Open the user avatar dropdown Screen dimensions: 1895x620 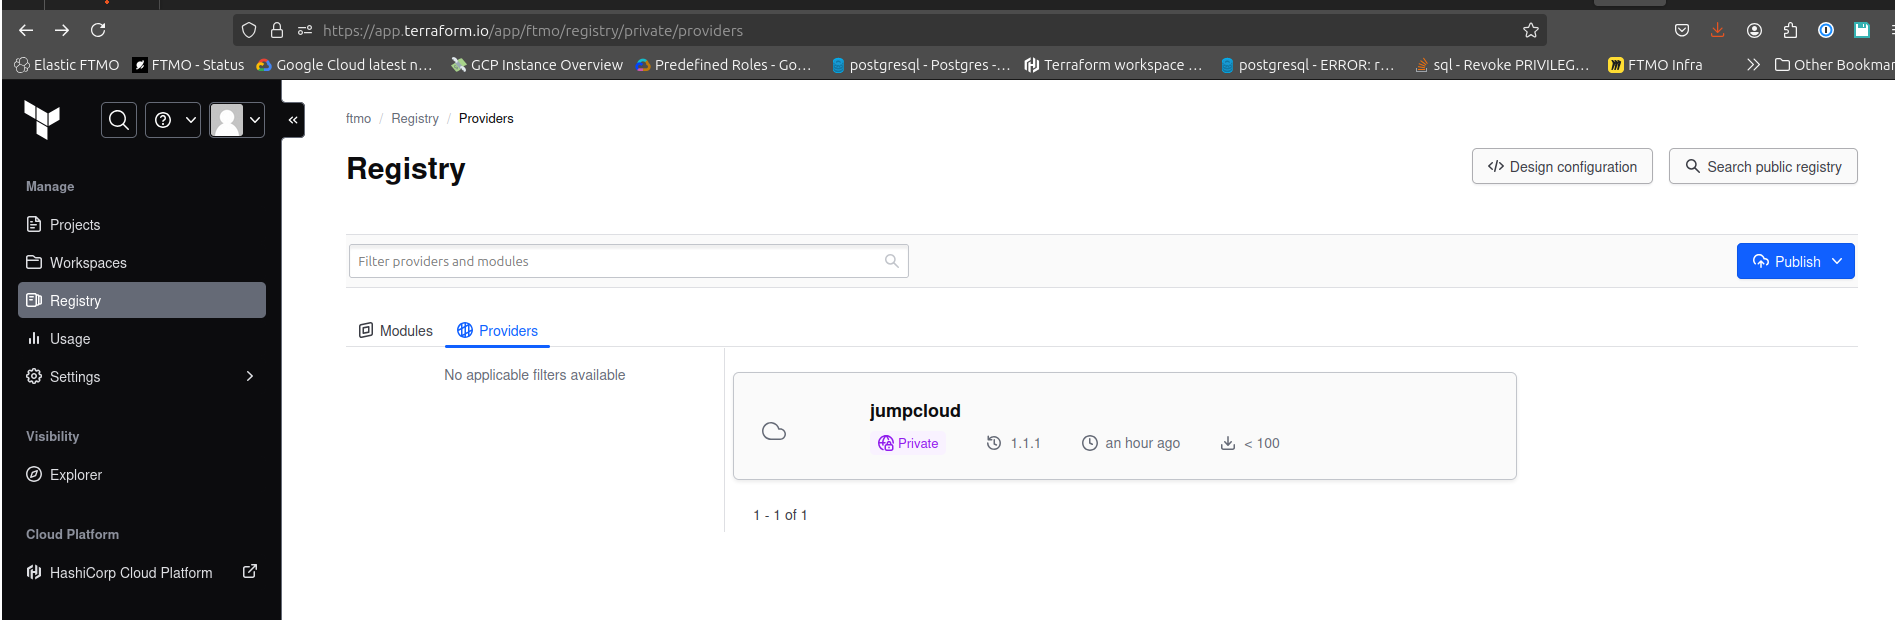237,120
